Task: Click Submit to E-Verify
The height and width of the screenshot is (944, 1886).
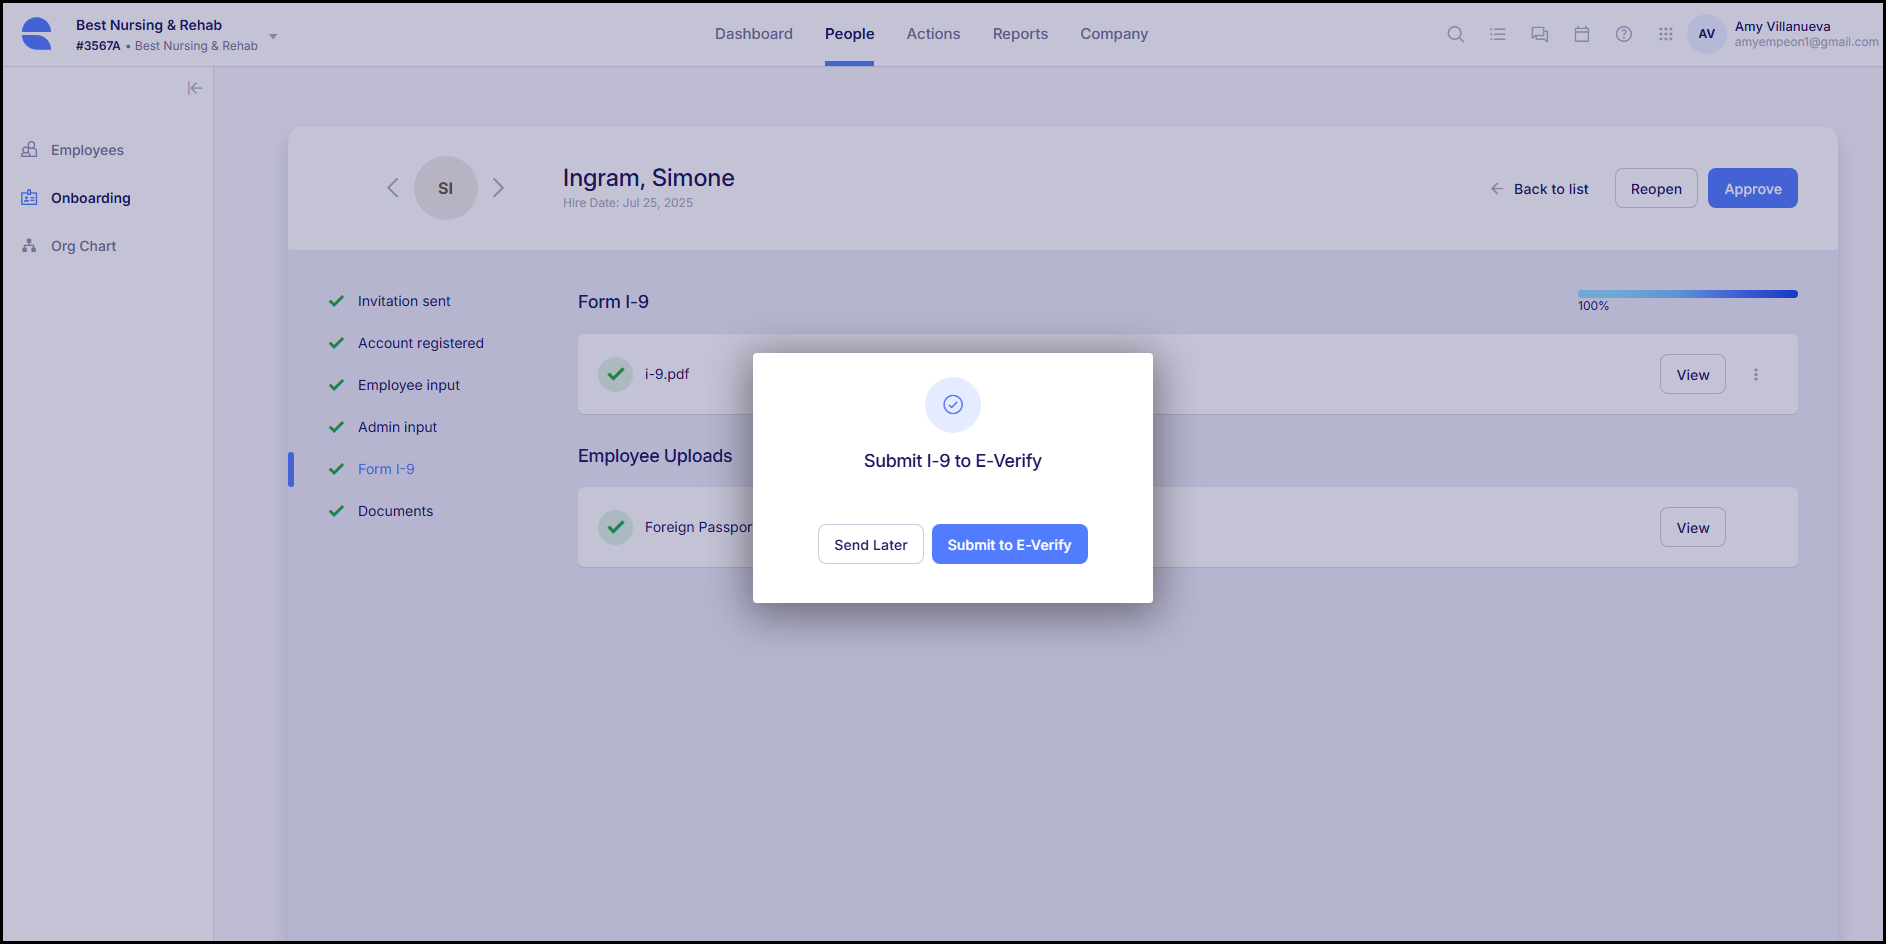Action: tap(1009, 544)
